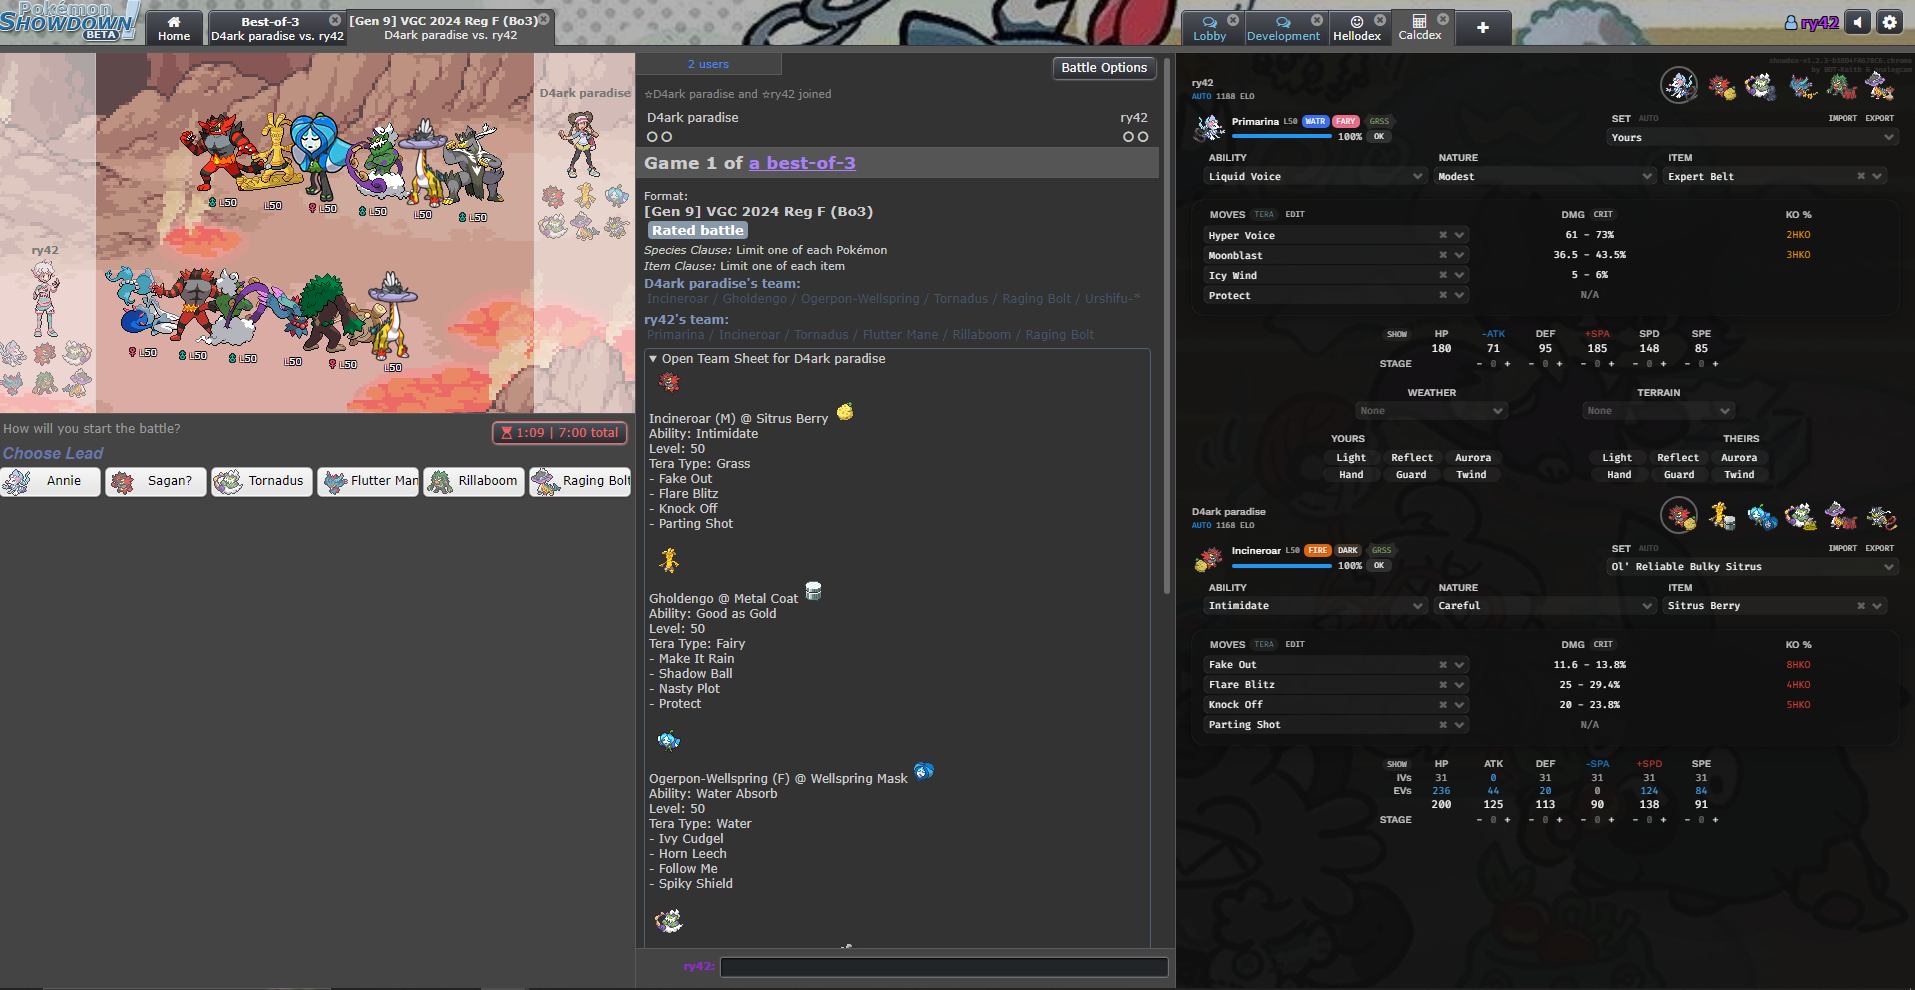The width and height of the screenshot is (1915, 990).
Task: Toggle TERA for Primarina's moves
Action: (1264, 214)
